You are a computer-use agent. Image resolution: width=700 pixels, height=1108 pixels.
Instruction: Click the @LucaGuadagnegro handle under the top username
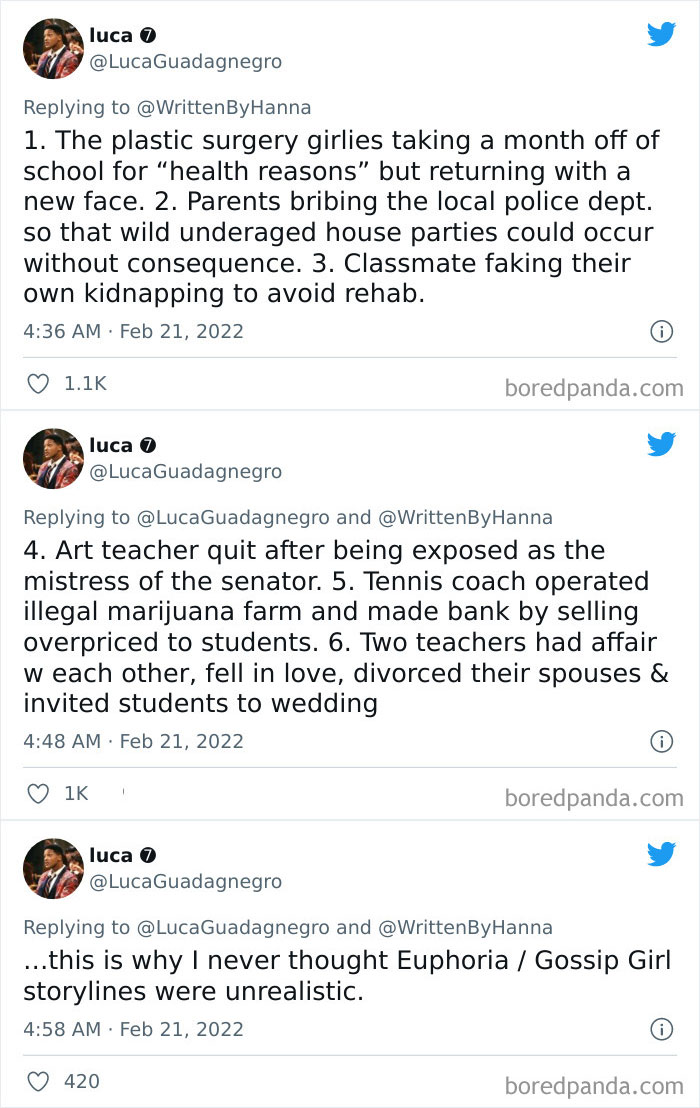(186, 61)
